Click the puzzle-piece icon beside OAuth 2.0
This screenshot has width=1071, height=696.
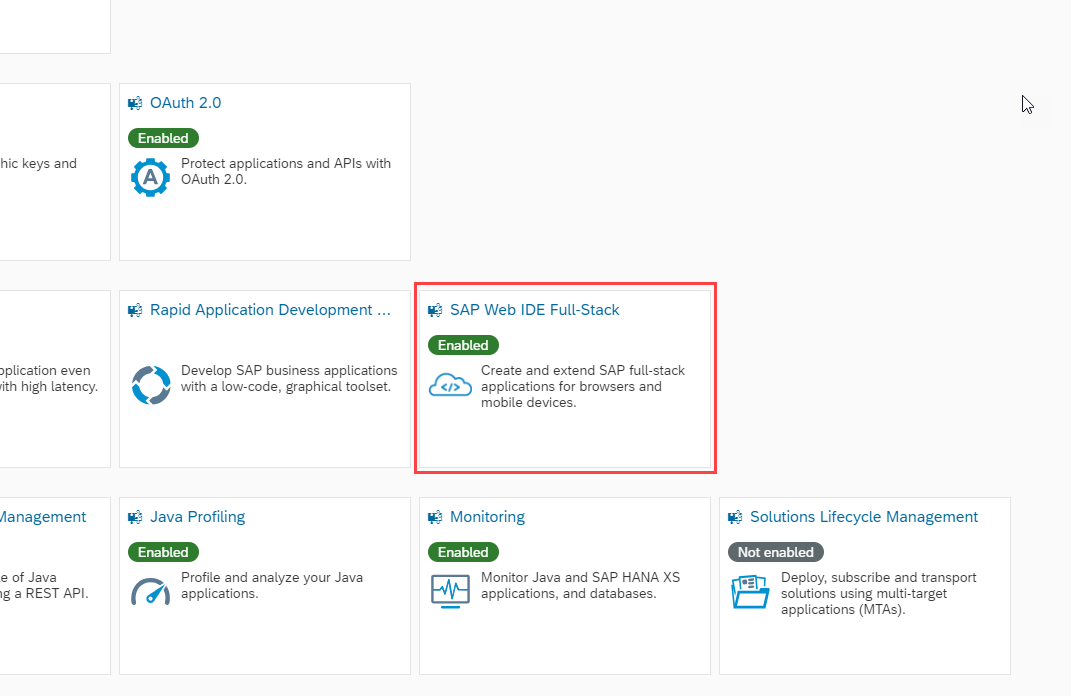tap(135, 102)
